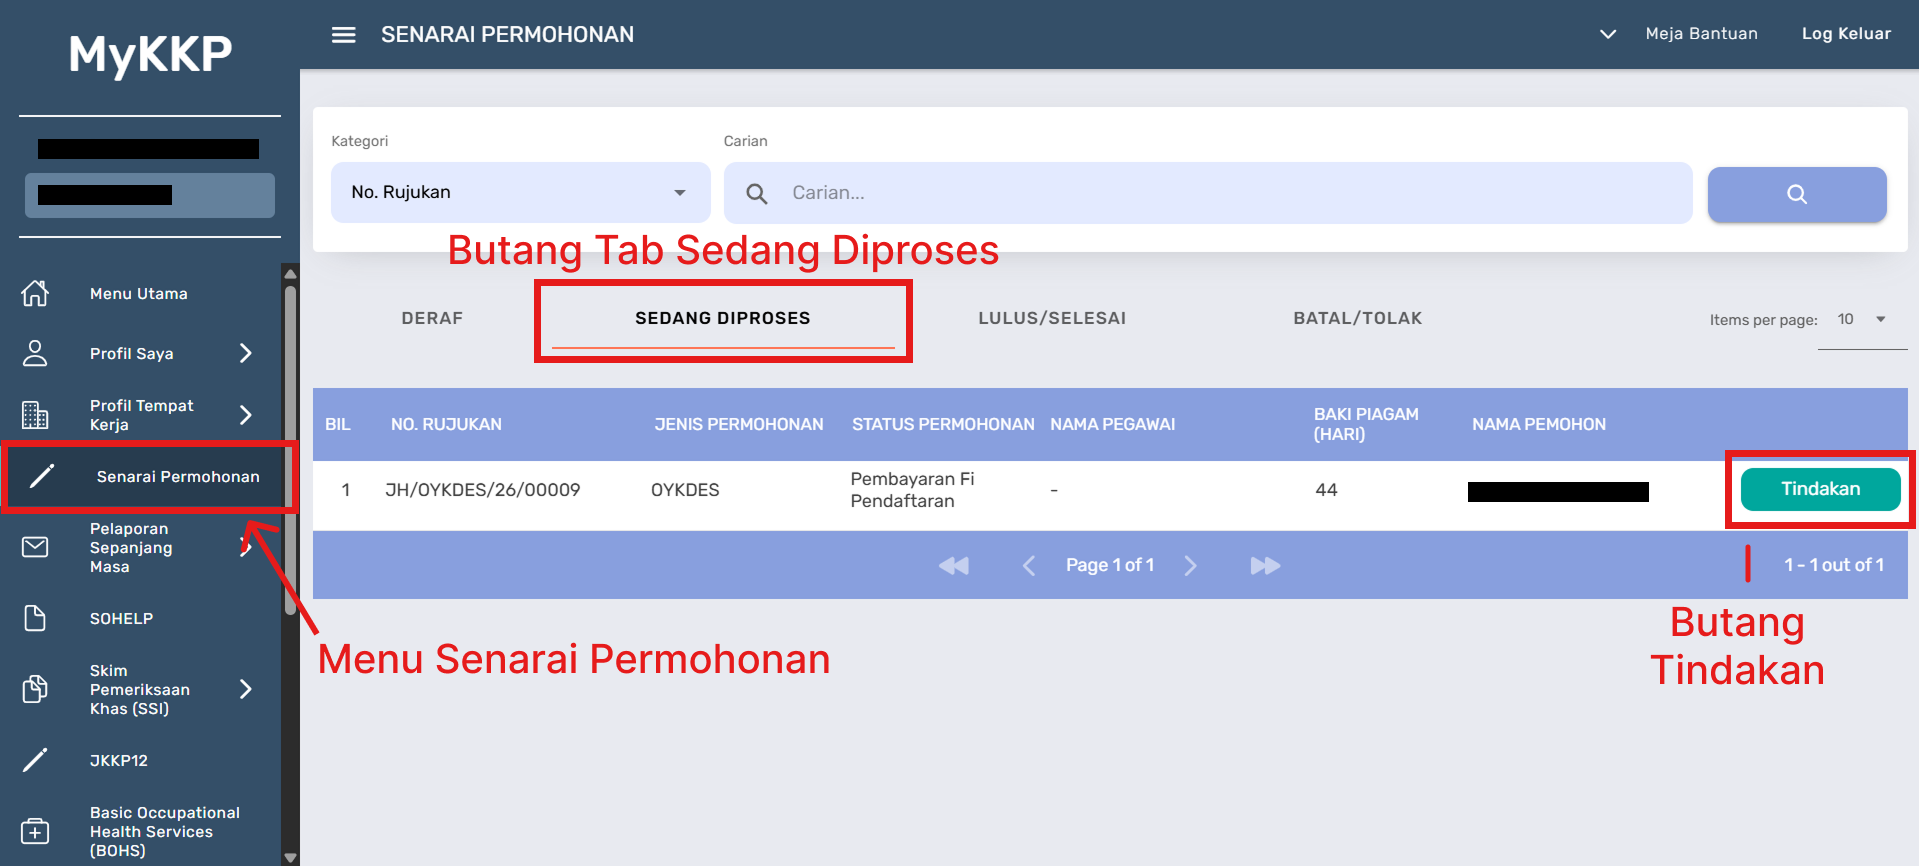1919x866 pixels.
Task: Open the Items per page dropdown
Action: point(1861,320)
